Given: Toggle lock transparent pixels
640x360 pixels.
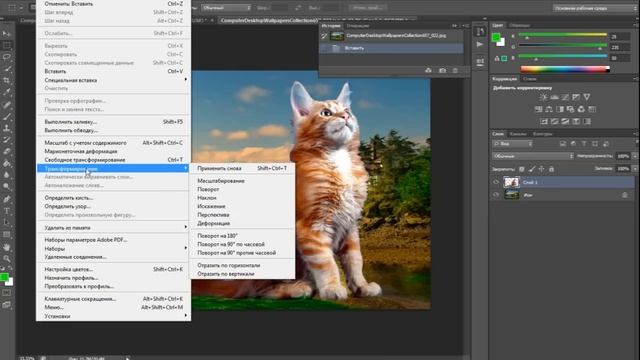Looking at the screenshot, I should pyautogui.click(x=522, y=169).
